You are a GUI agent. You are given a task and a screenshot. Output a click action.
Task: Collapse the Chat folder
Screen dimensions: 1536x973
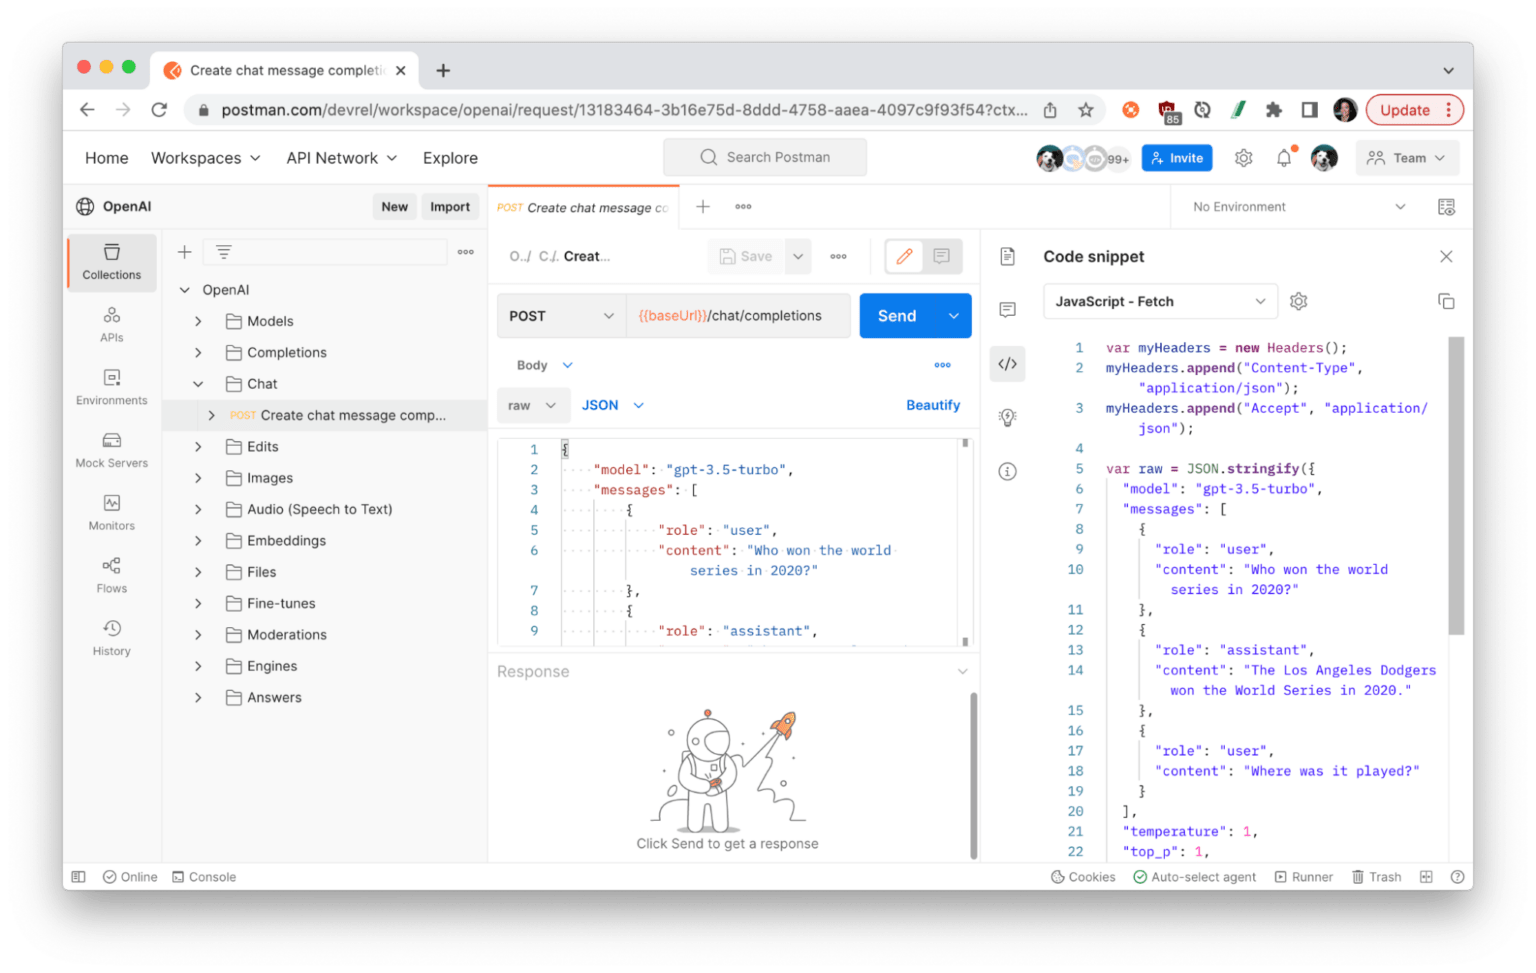pos(198,384)
